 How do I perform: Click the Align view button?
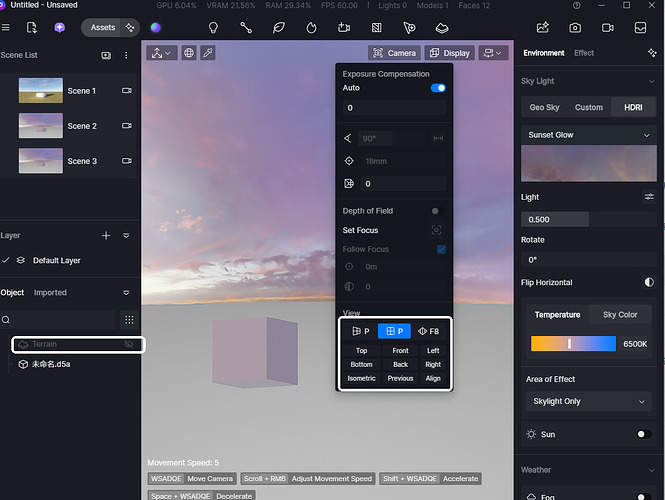[x=433, y=378]
